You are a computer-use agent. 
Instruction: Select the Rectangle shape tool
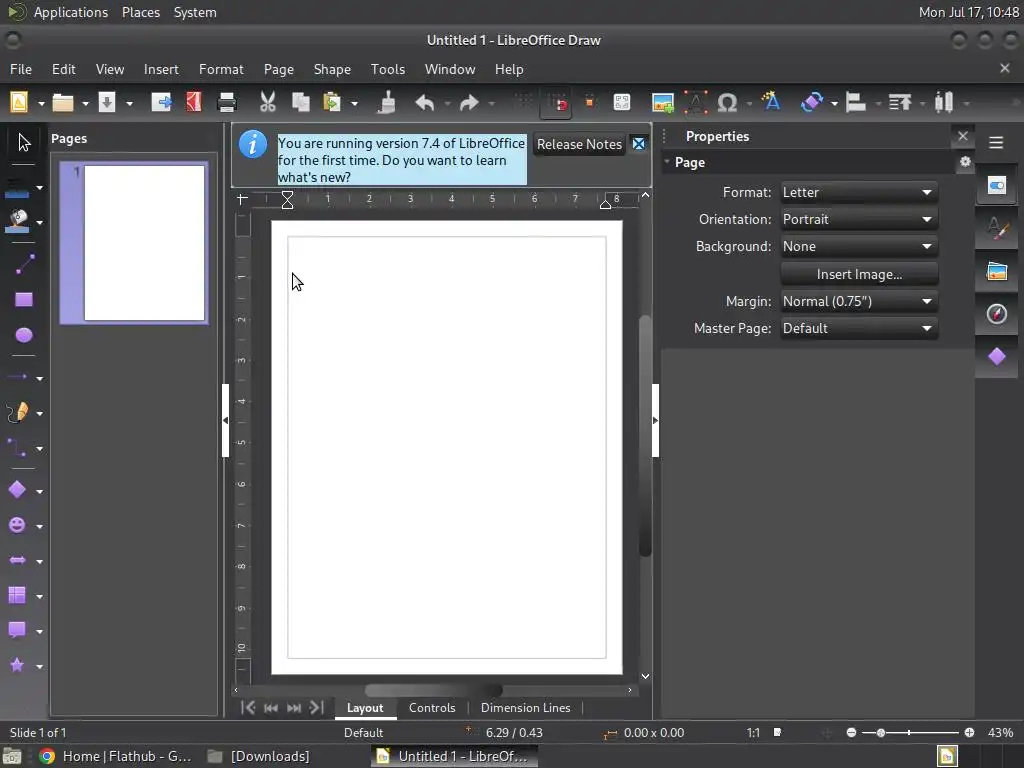24,300
